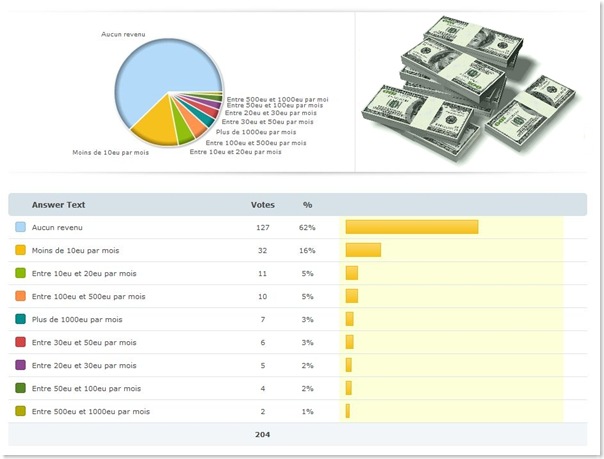Screen dimensions: 604x459
Task: Click the orange Entre 100eu et 500eu swatch
Action: (x=20, y=296)
